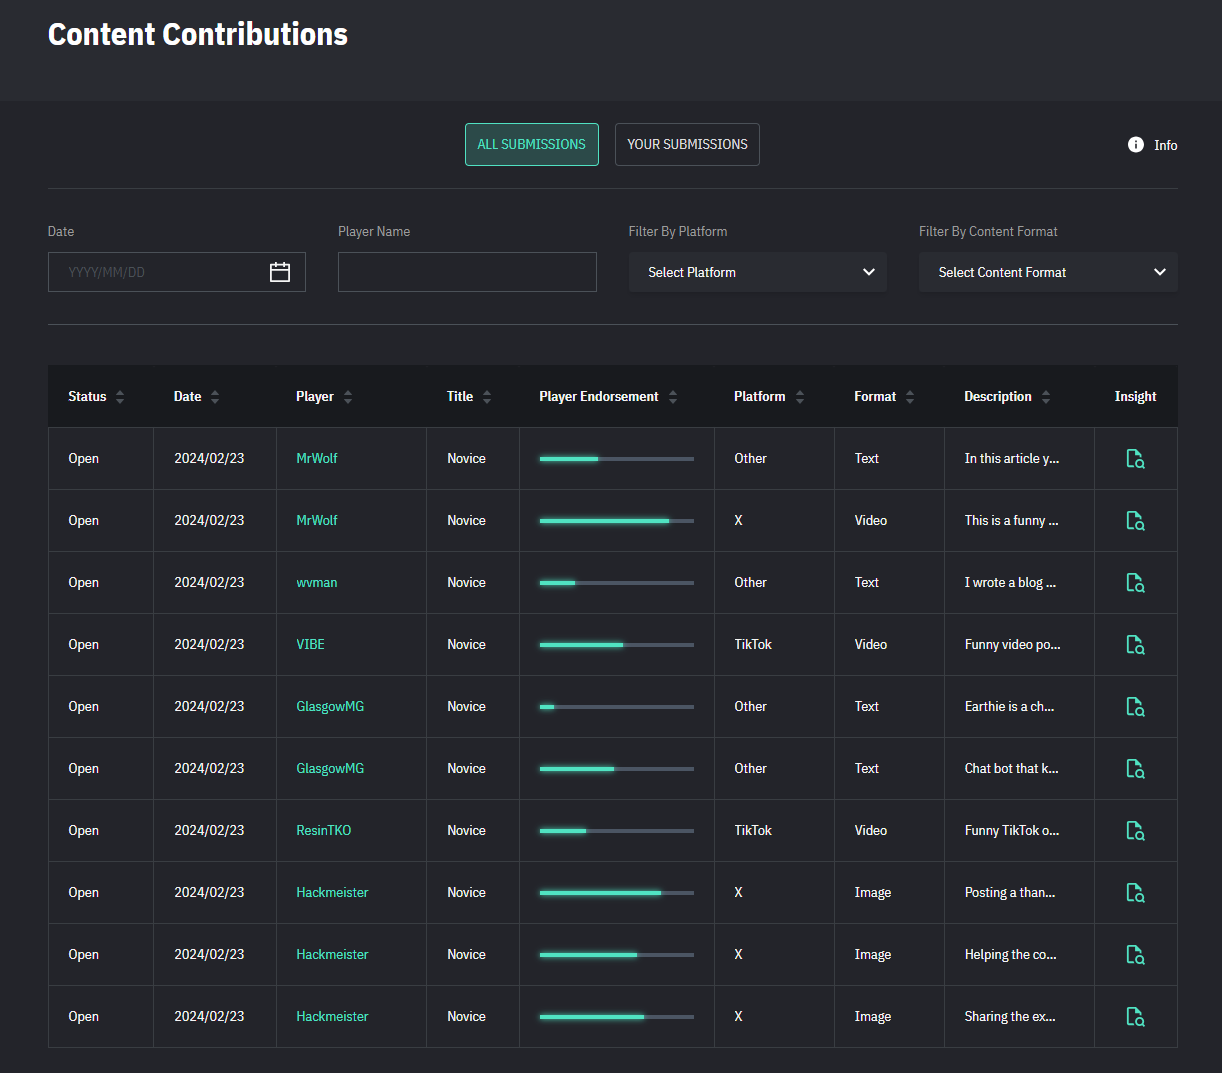The height and width of the screenshot is (1073, 1222).
Task: Switch to the Your Submissions tab
Action: 687,145
